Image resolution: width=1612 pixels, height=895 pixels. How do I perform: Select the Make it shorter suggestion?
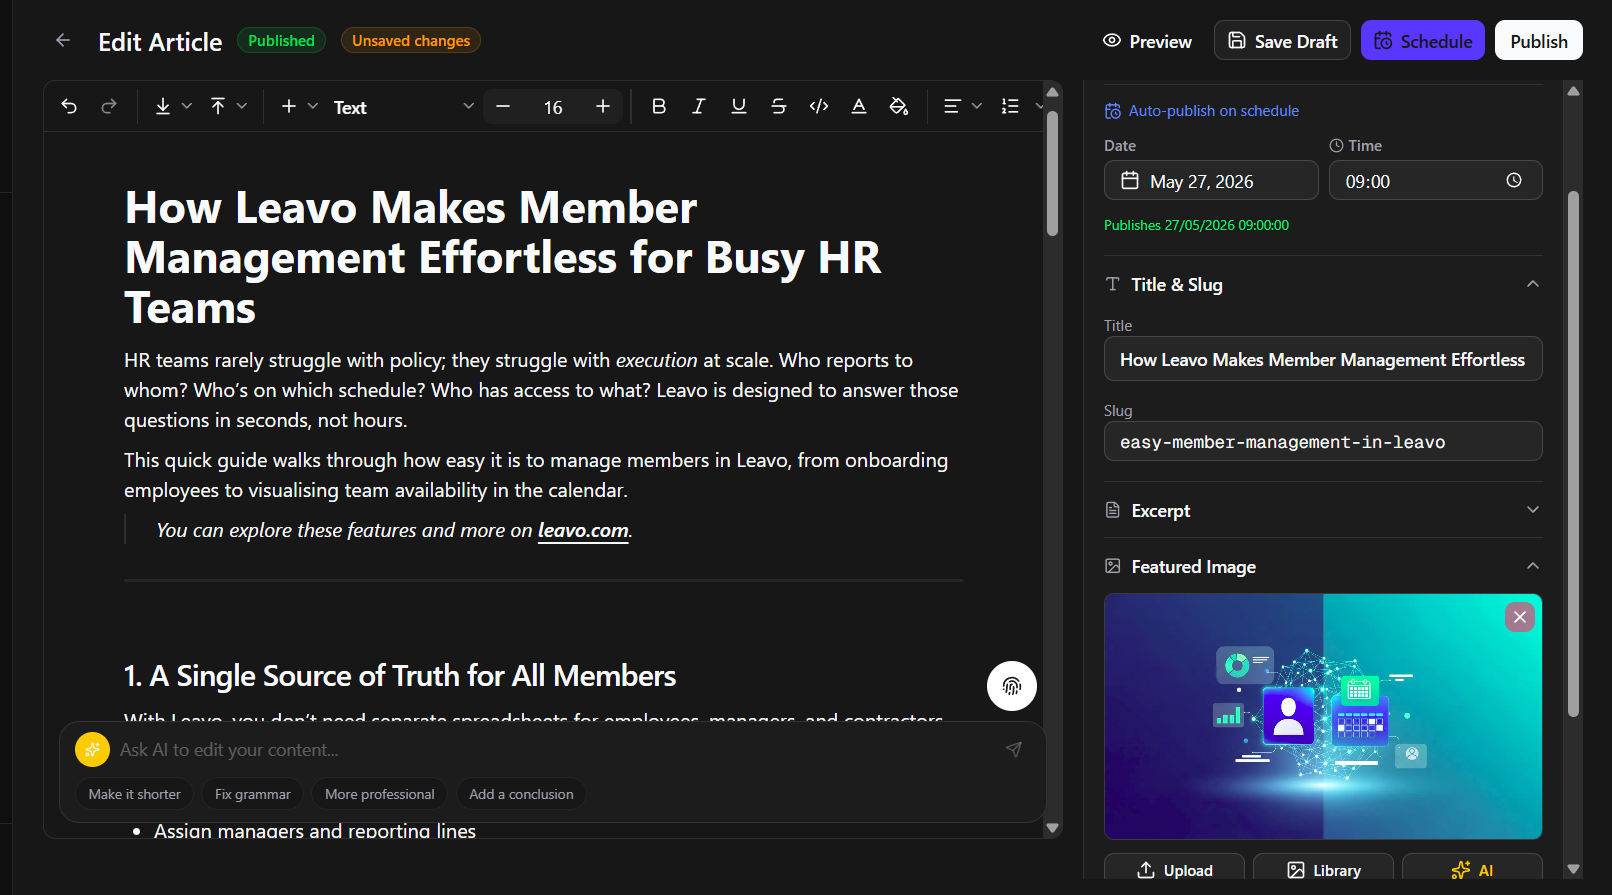click(x=134, y=794)
